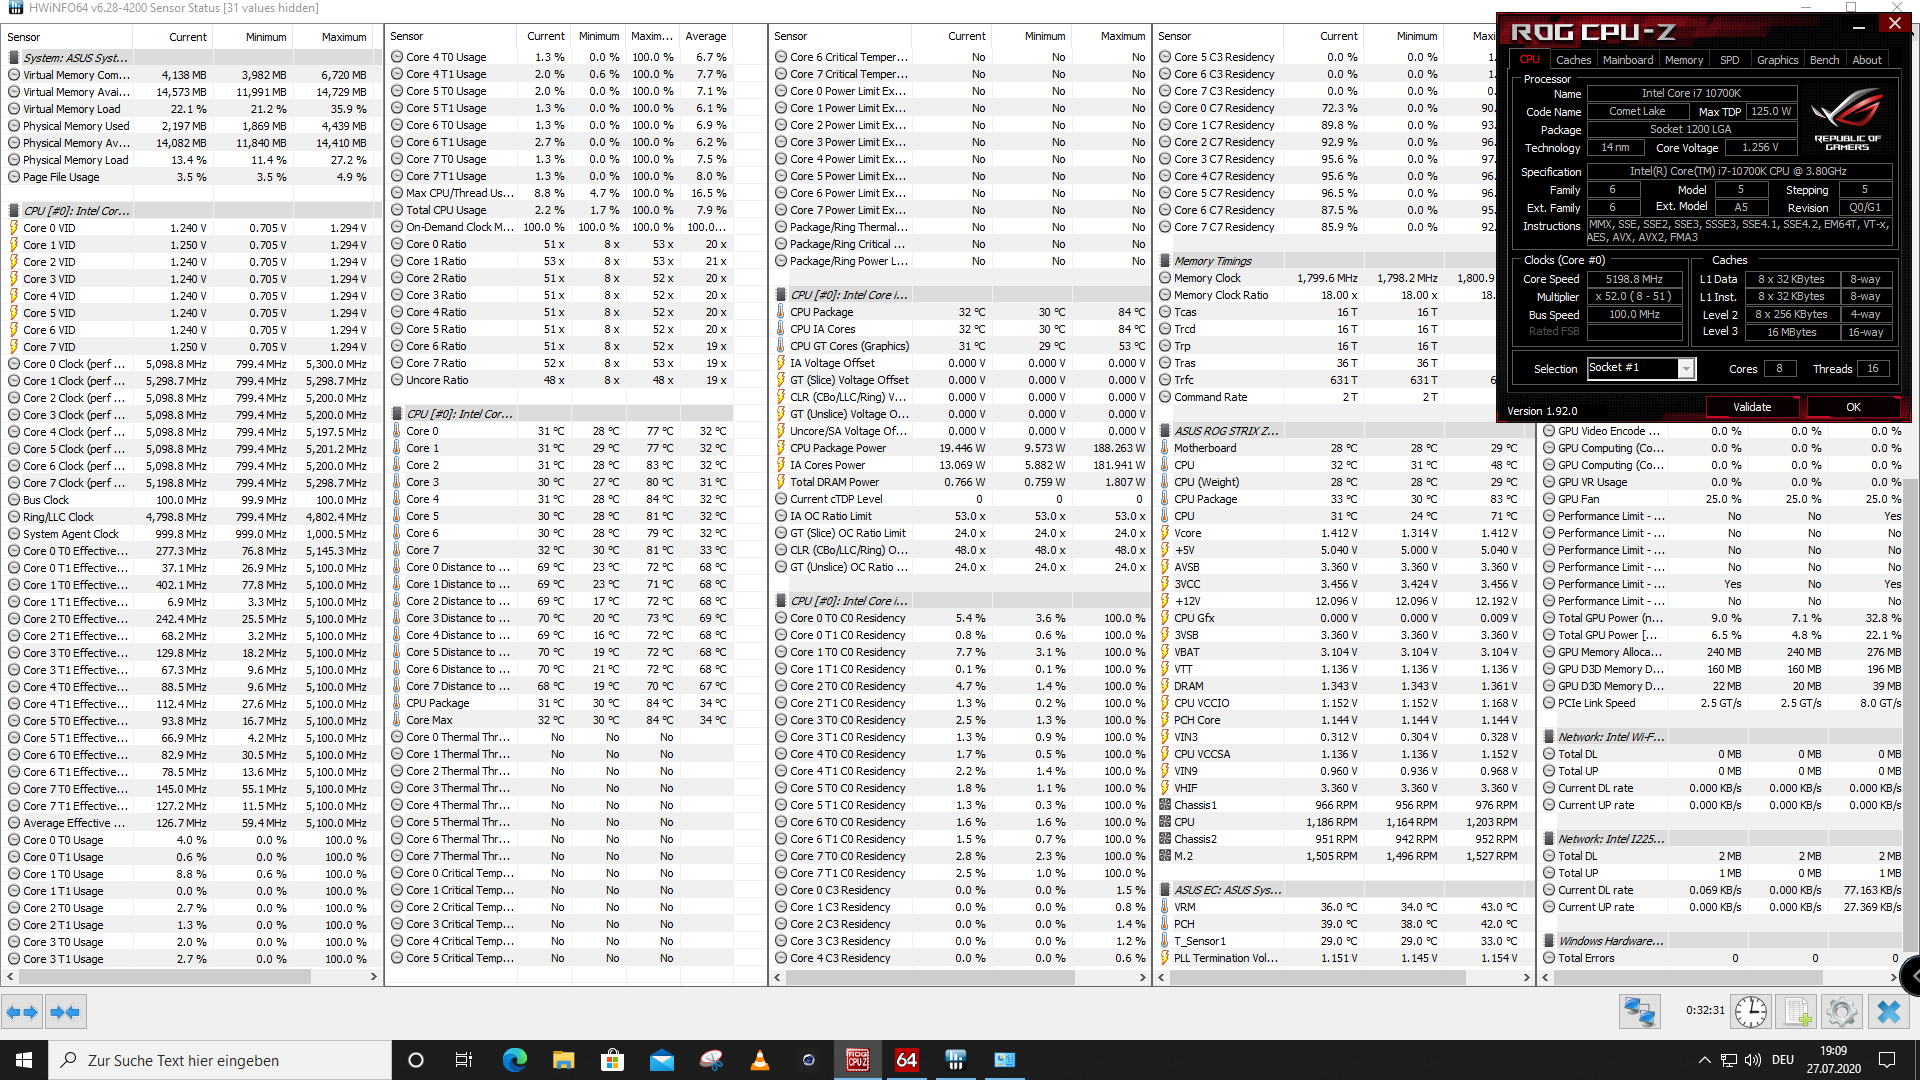Open the Selection Socket #1 dropdown in CPU-Z

(x=1686, y=369)
